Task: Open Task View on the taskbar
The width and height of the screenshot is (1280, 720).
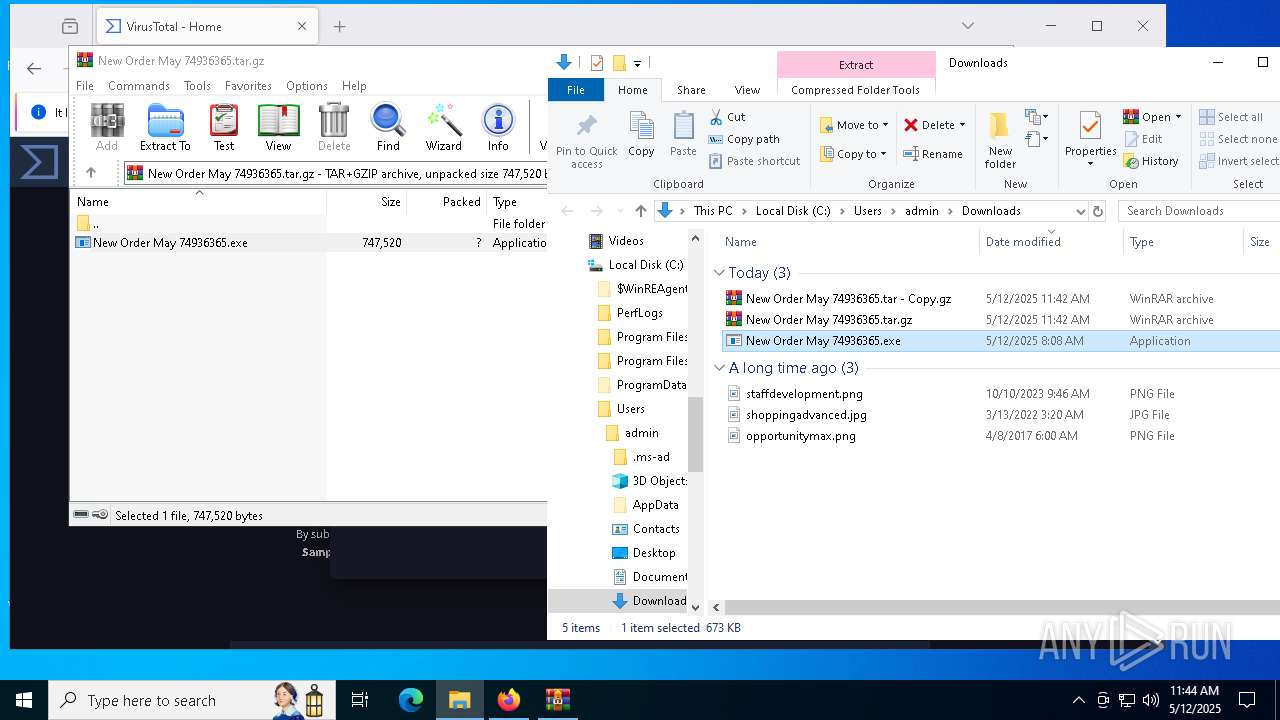Action: tap(360, 700)
